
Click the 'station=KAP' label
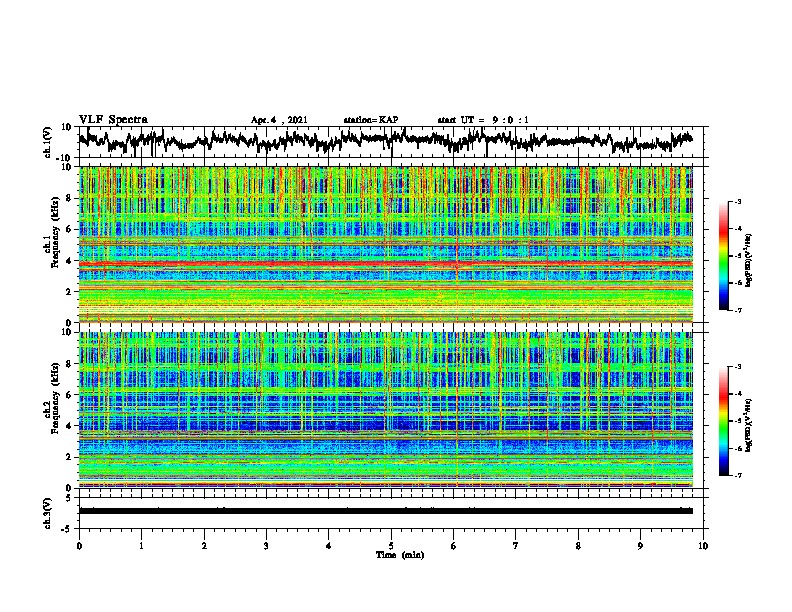tap(371, 120)
